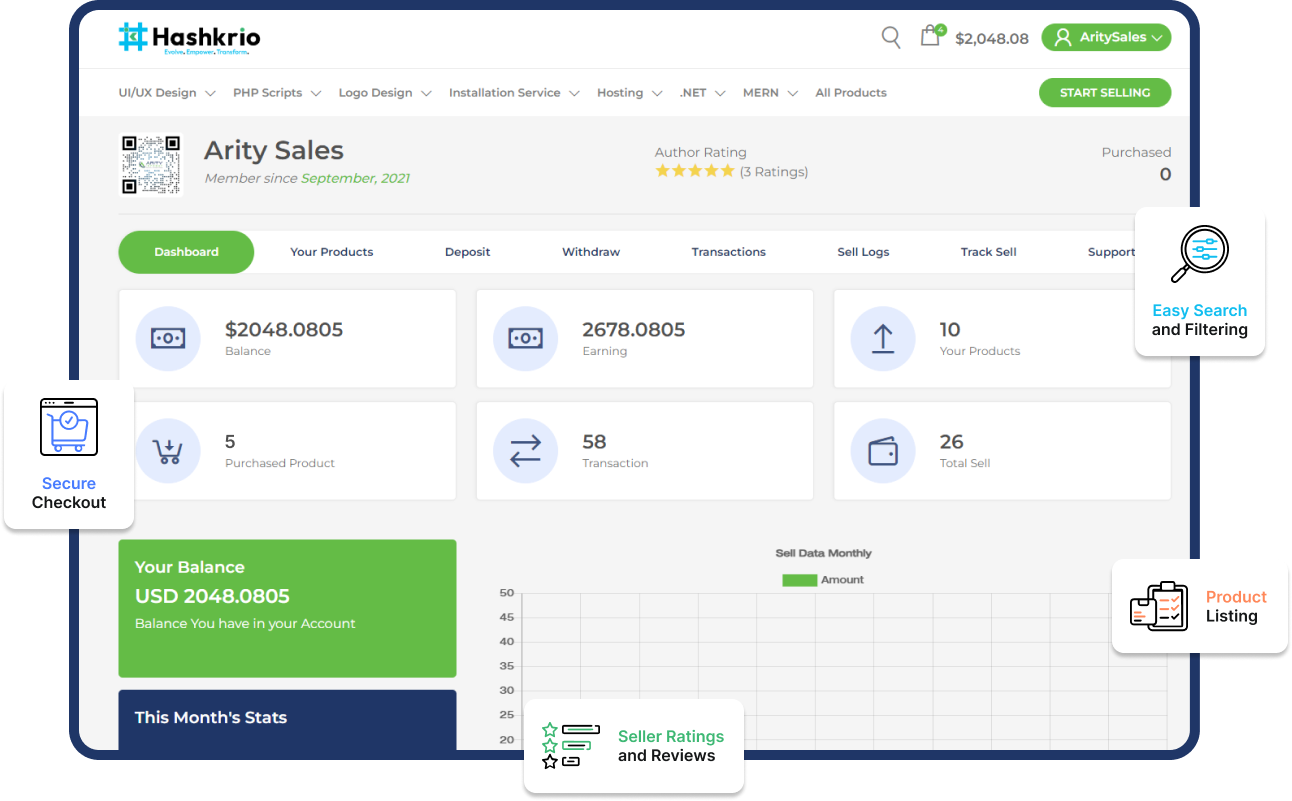Click the Easy Search and Filtering label

pyautogui.click(x=1200, y=320)
